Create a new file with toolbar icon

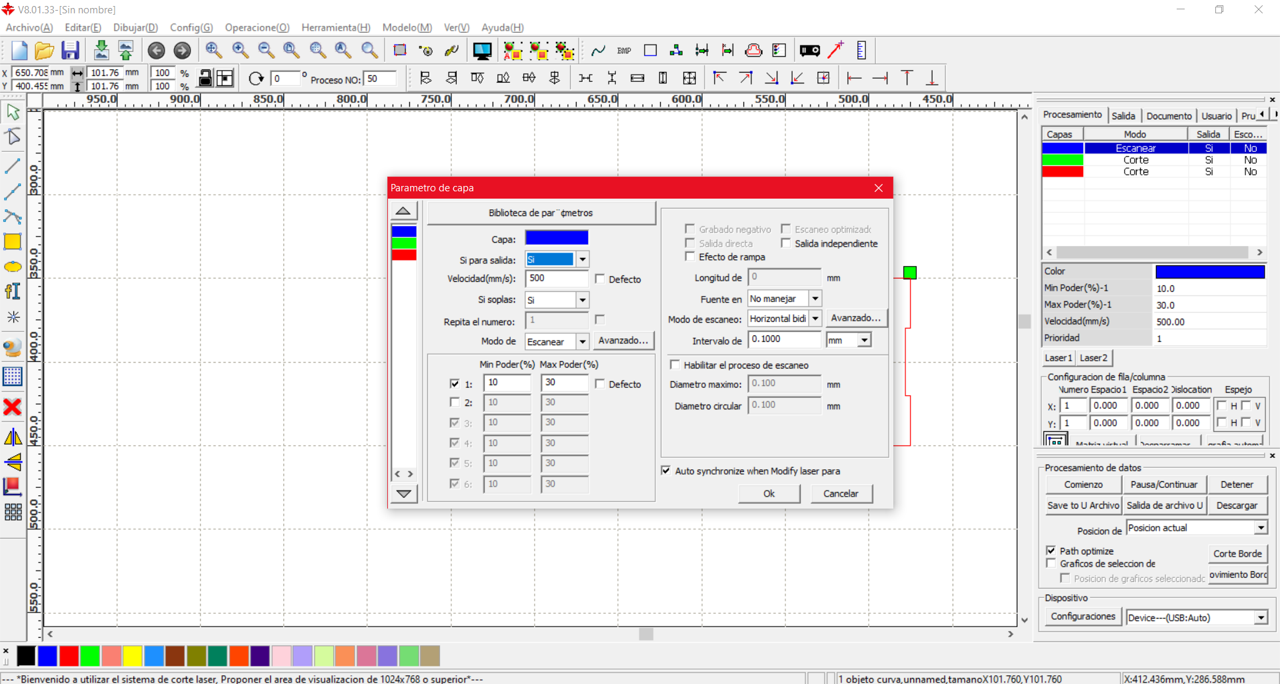click(19, 50)
